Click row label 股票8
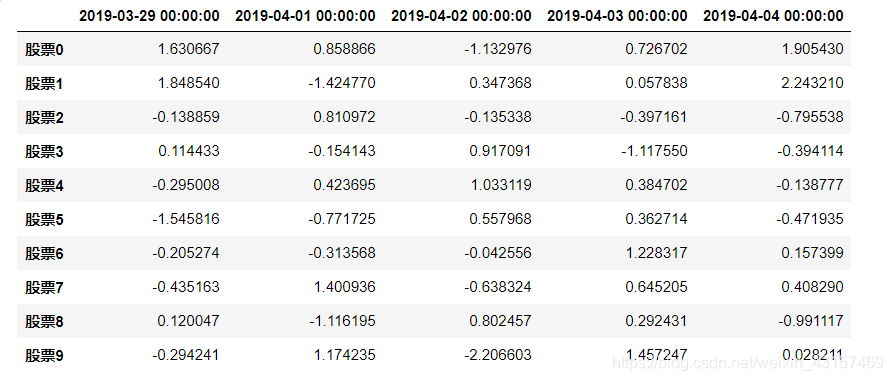 (x=44, y=322)
